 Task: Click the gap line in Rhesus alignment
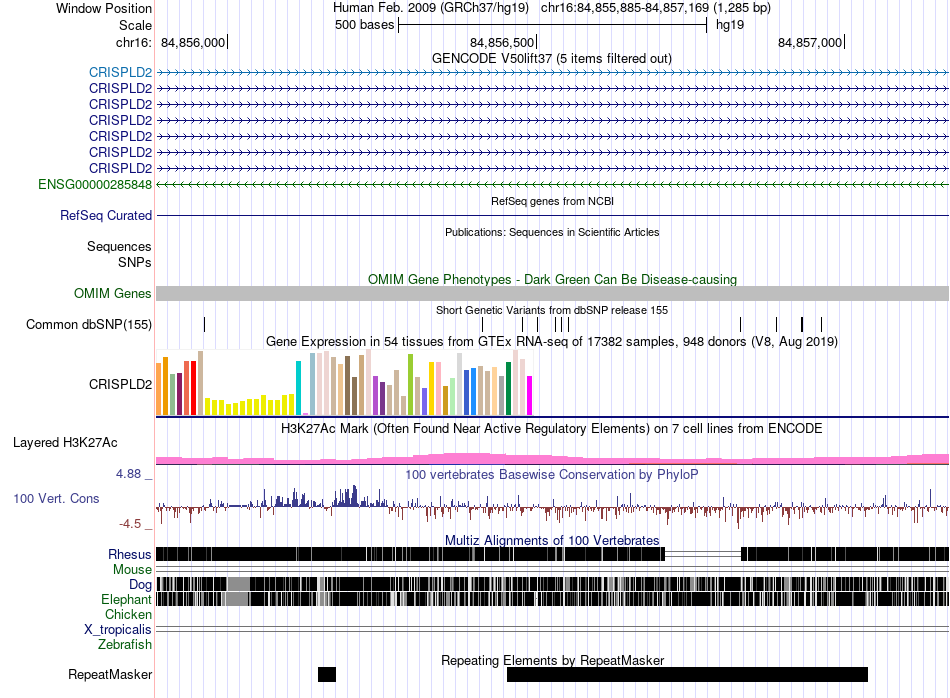coord(703,554)
